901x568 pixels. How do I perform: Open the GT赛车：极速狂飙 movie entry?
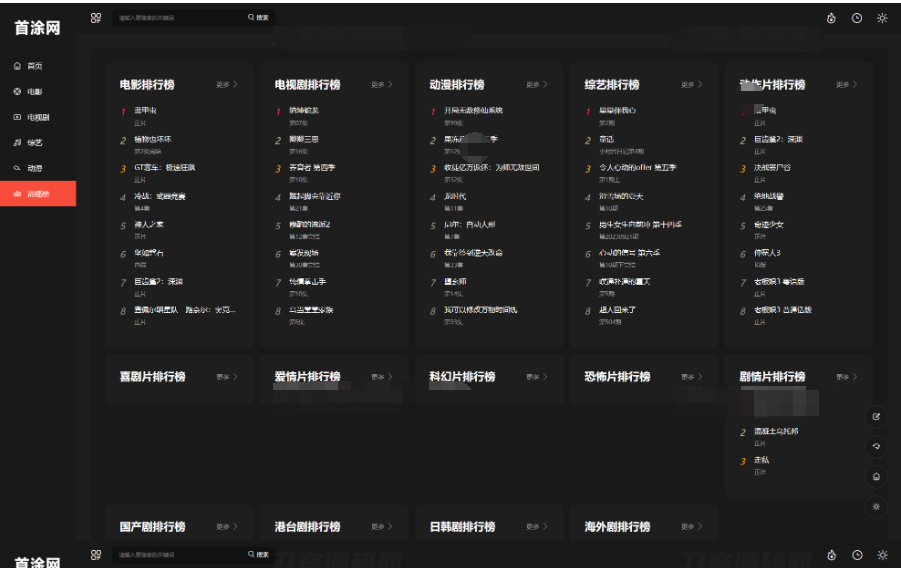(x=165, y=168)
